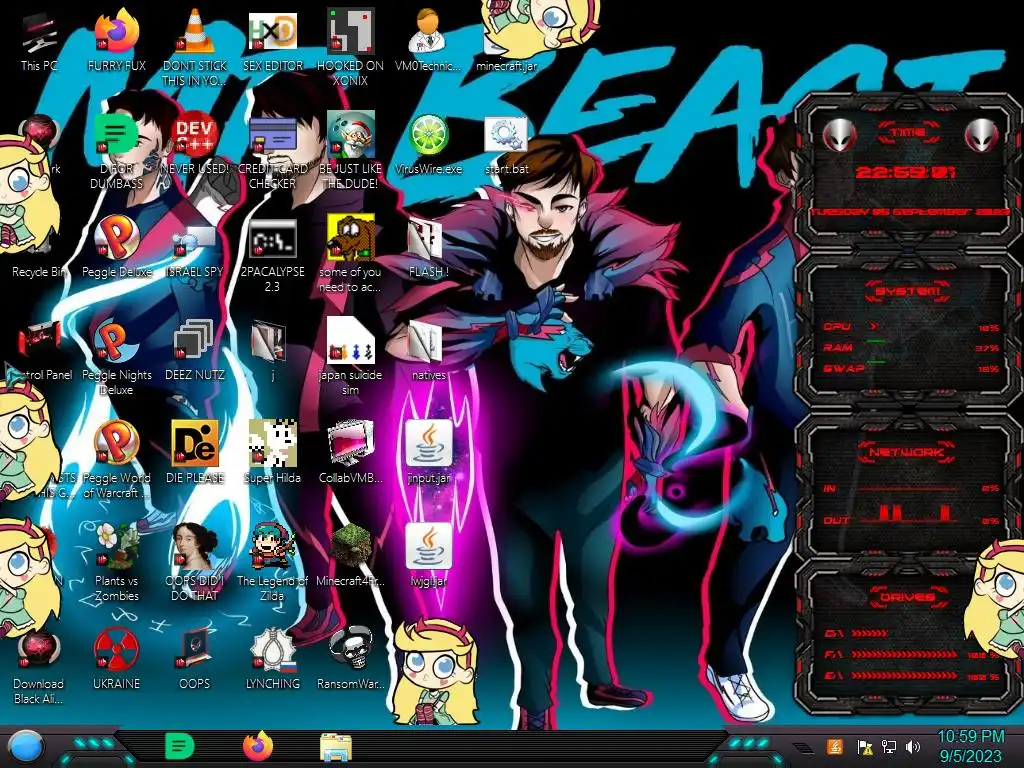This screenshot has height=768, width=1024.
Task: Click the network OUT graph row
Action: tap(912, 516)
